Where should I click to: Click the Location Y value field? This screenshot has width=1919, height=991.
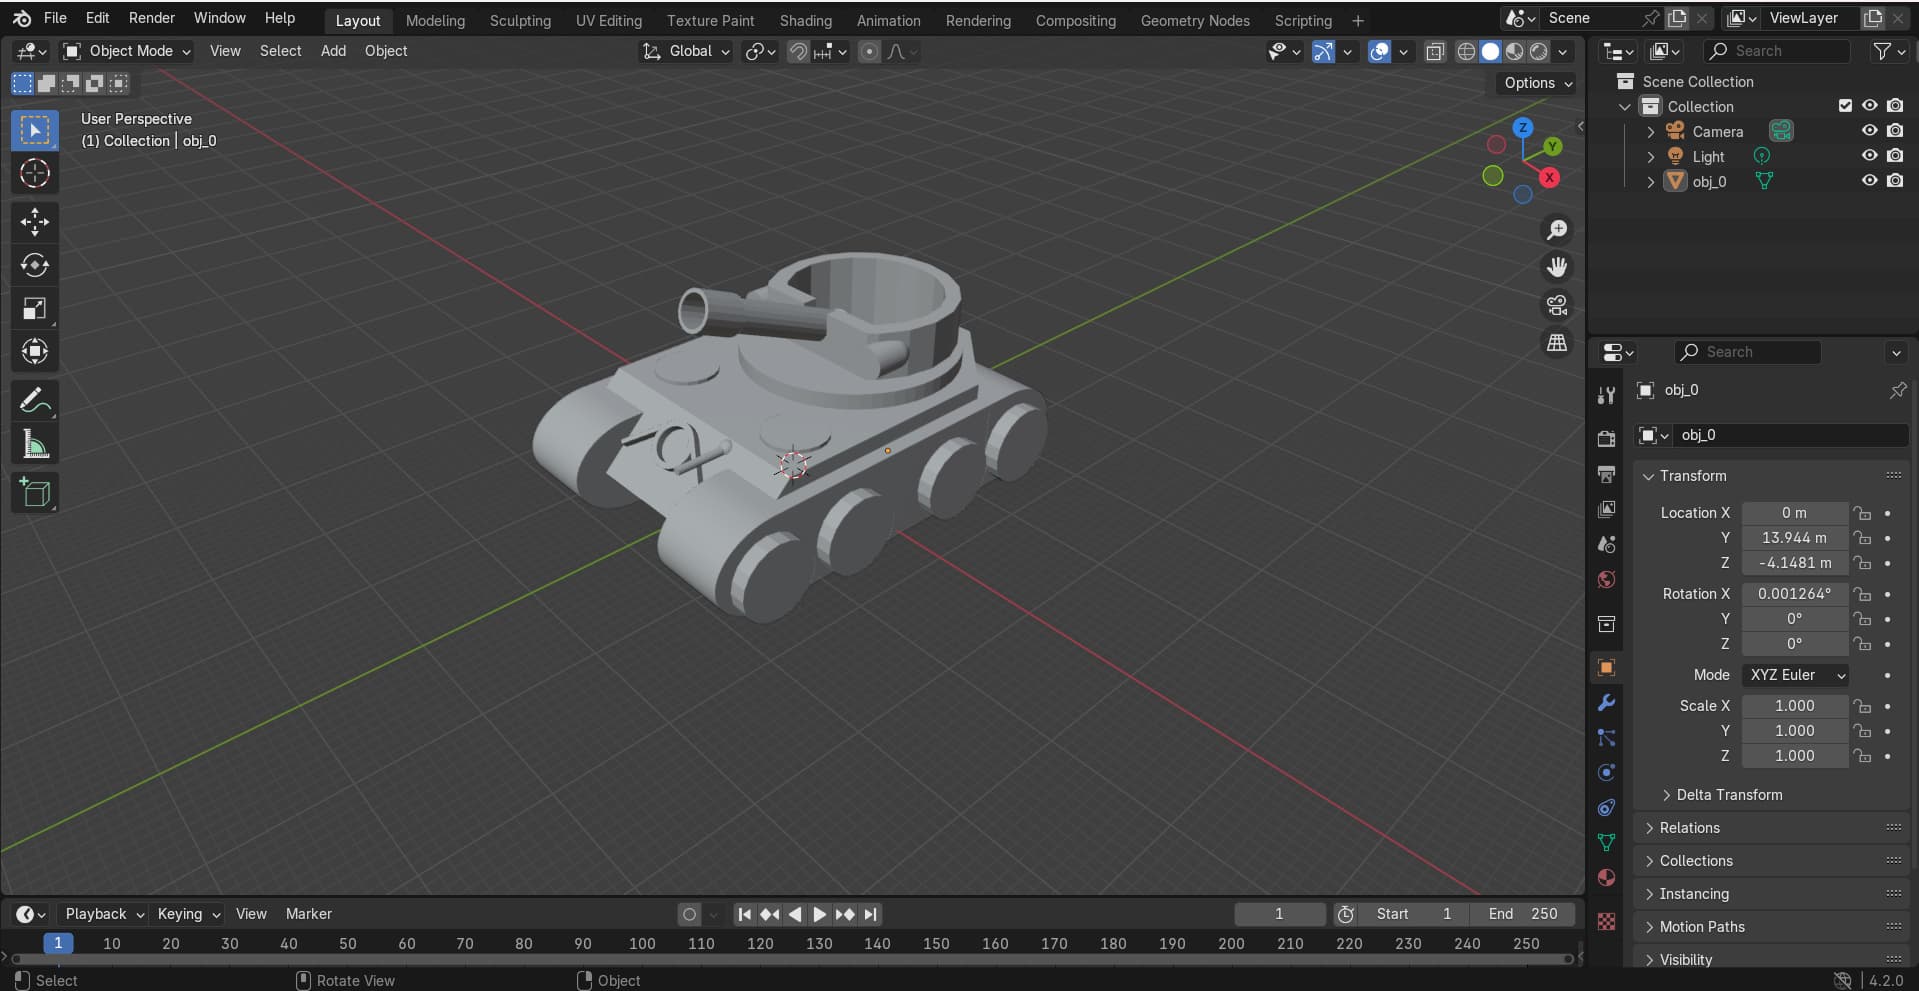(1794, 538)
